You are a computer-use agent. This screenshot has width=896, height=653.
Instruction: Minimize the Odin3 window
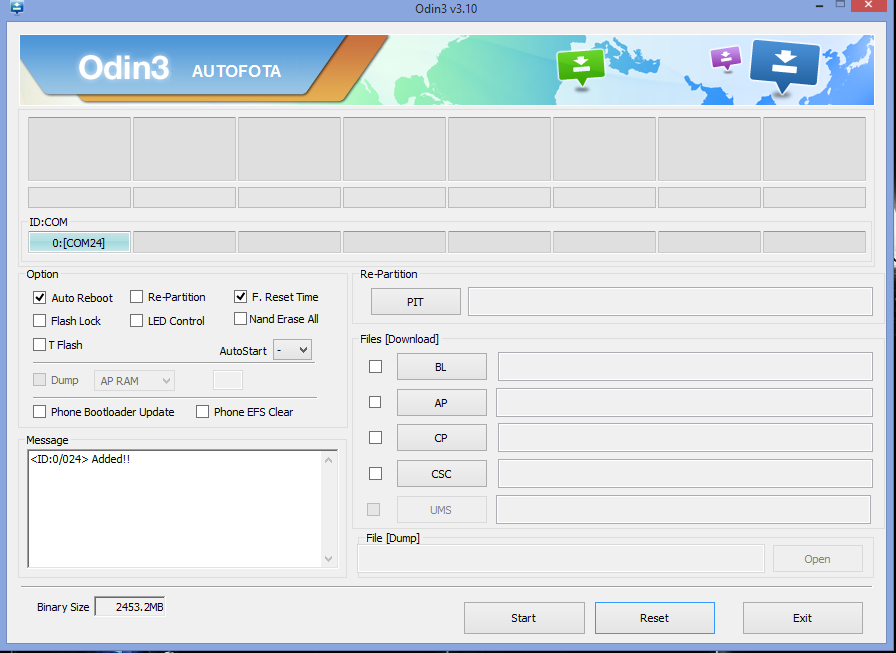(x=819, y=6)
